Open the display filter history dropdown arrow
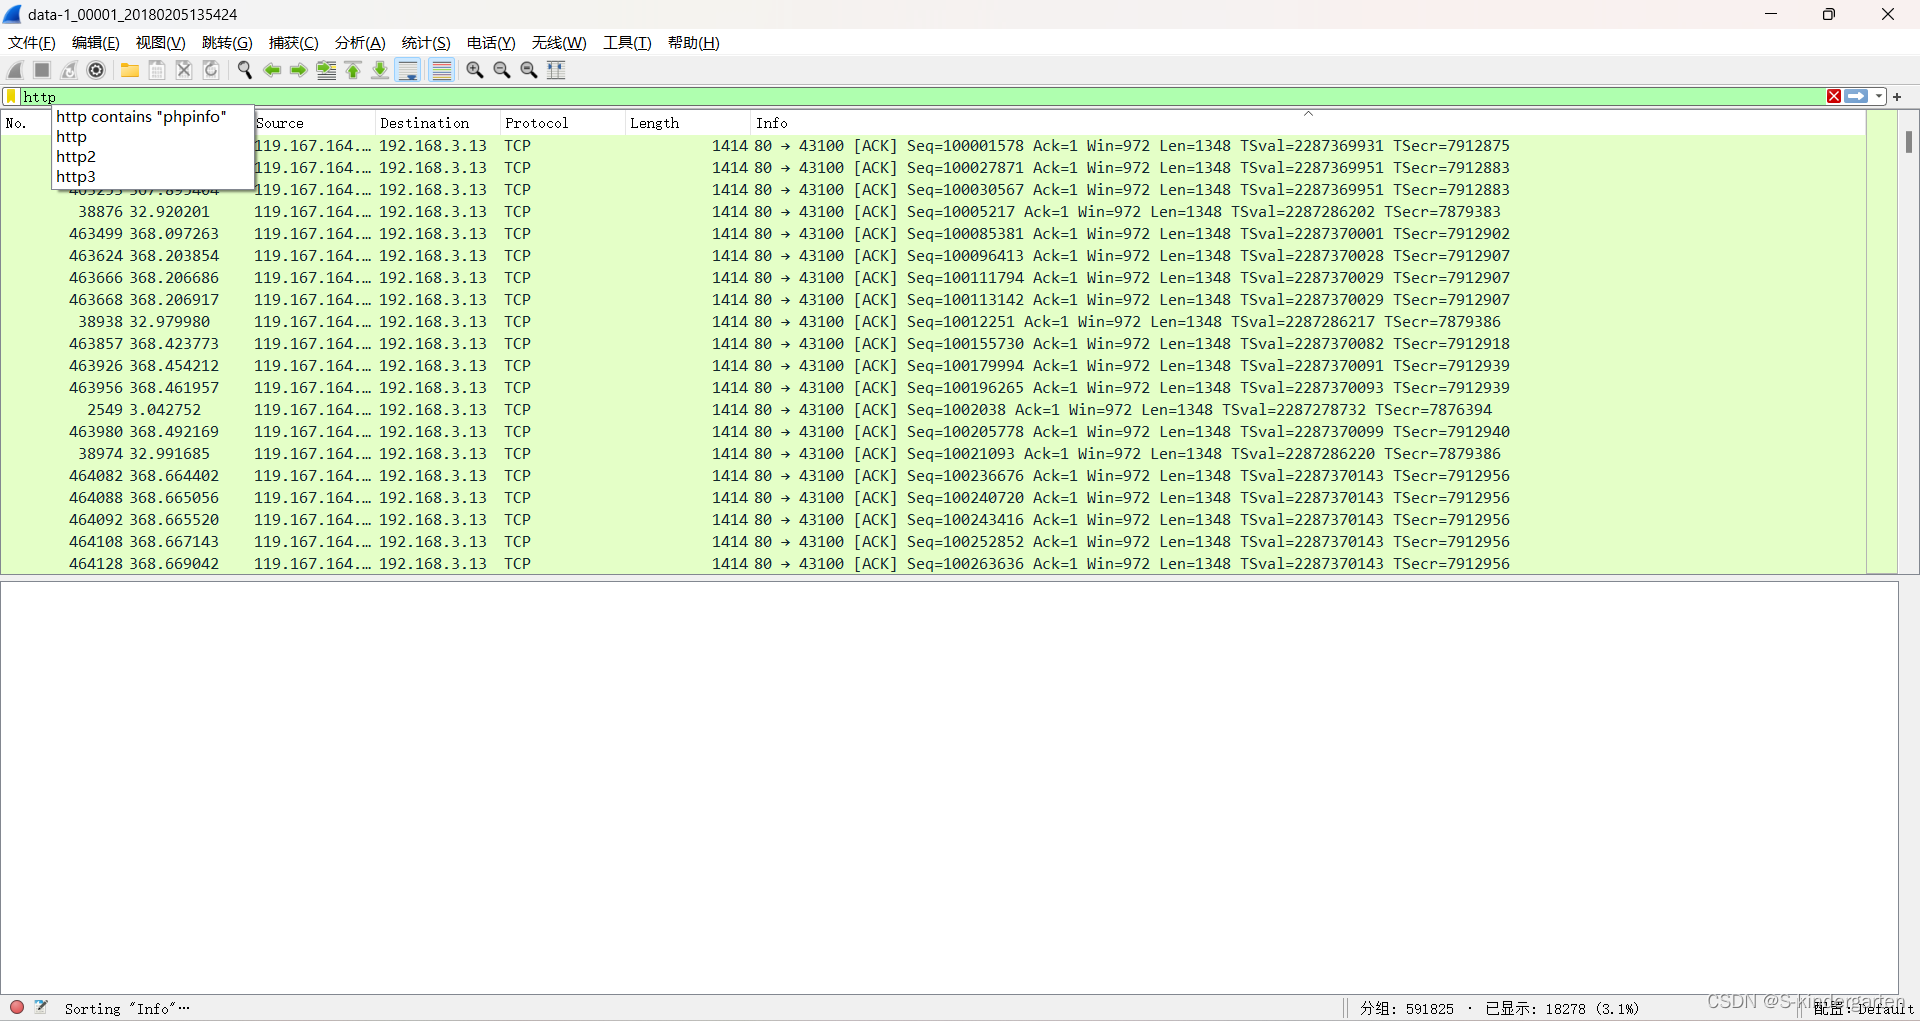The image size is (1920, 1021). (1879, 96)
